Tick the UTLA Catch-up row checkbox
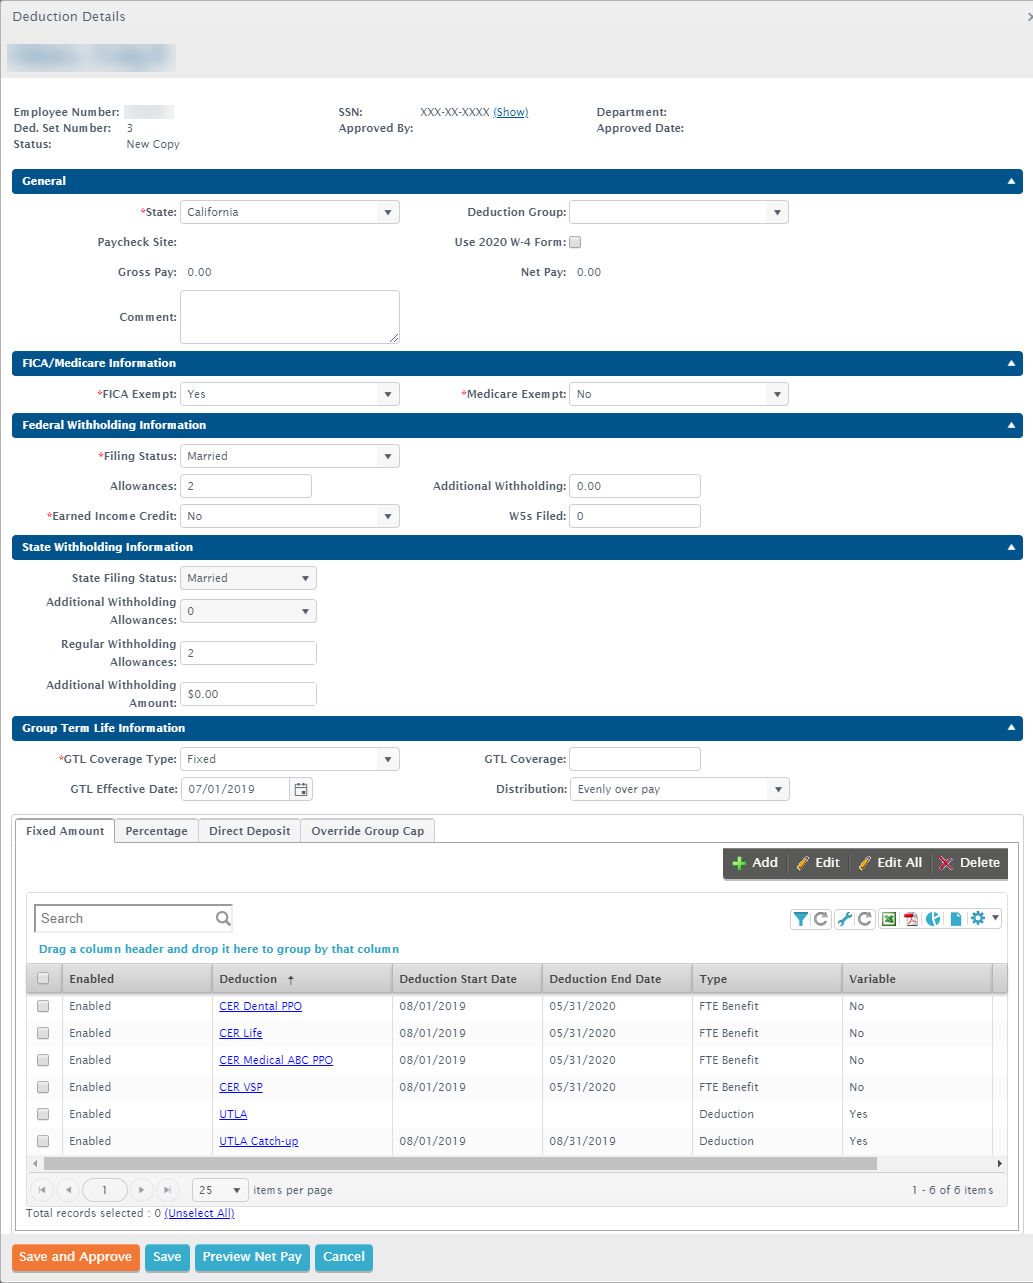Image resolution: width=1033 pixels, height=1283 pixels. click(43, 1141)
